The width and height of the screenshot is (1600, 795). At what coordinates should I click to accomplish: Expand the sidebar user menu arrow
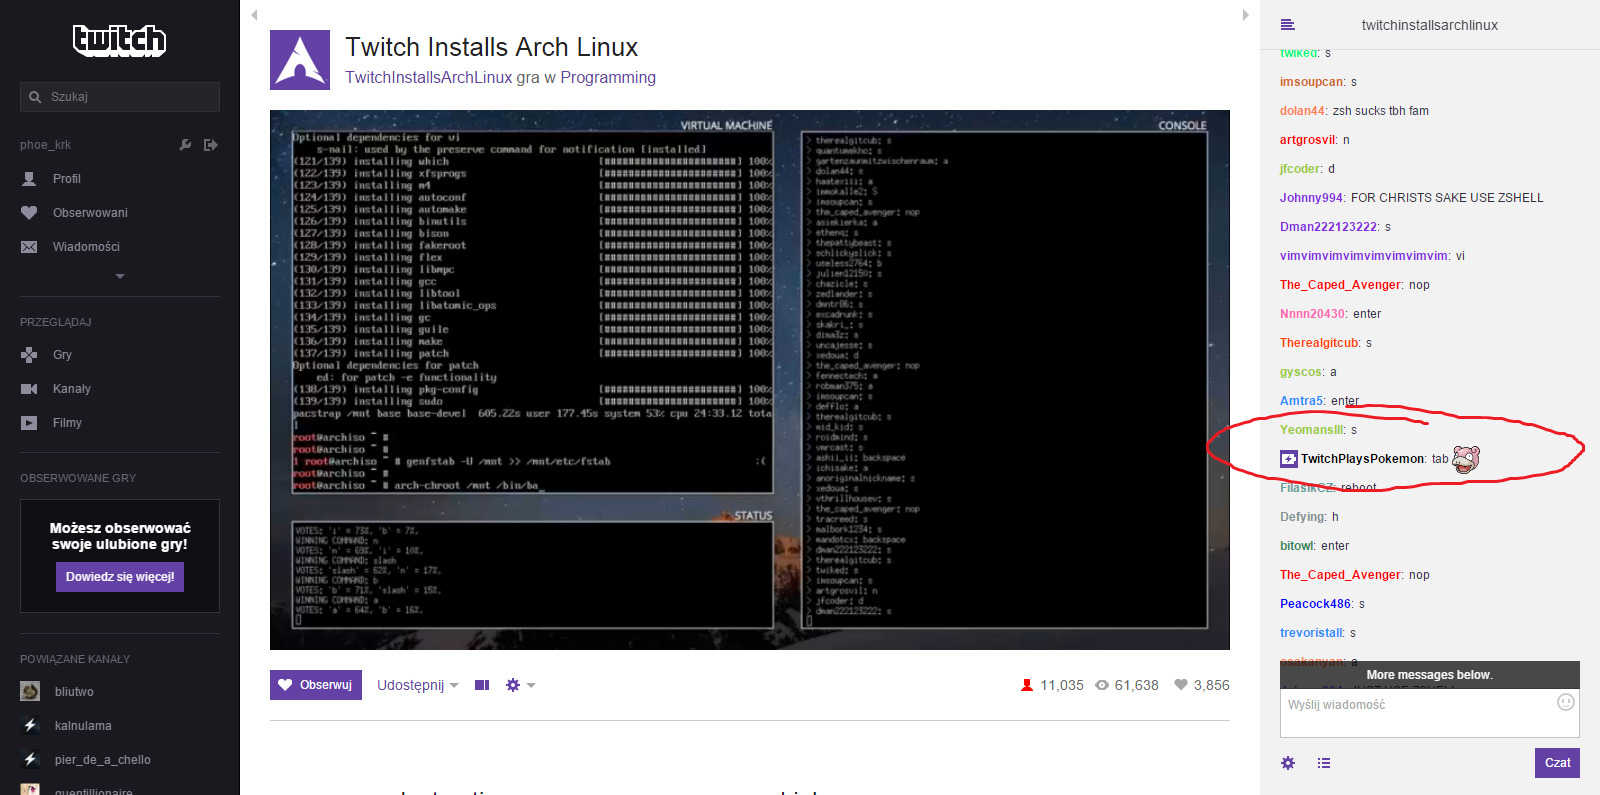tap(120, 276)
